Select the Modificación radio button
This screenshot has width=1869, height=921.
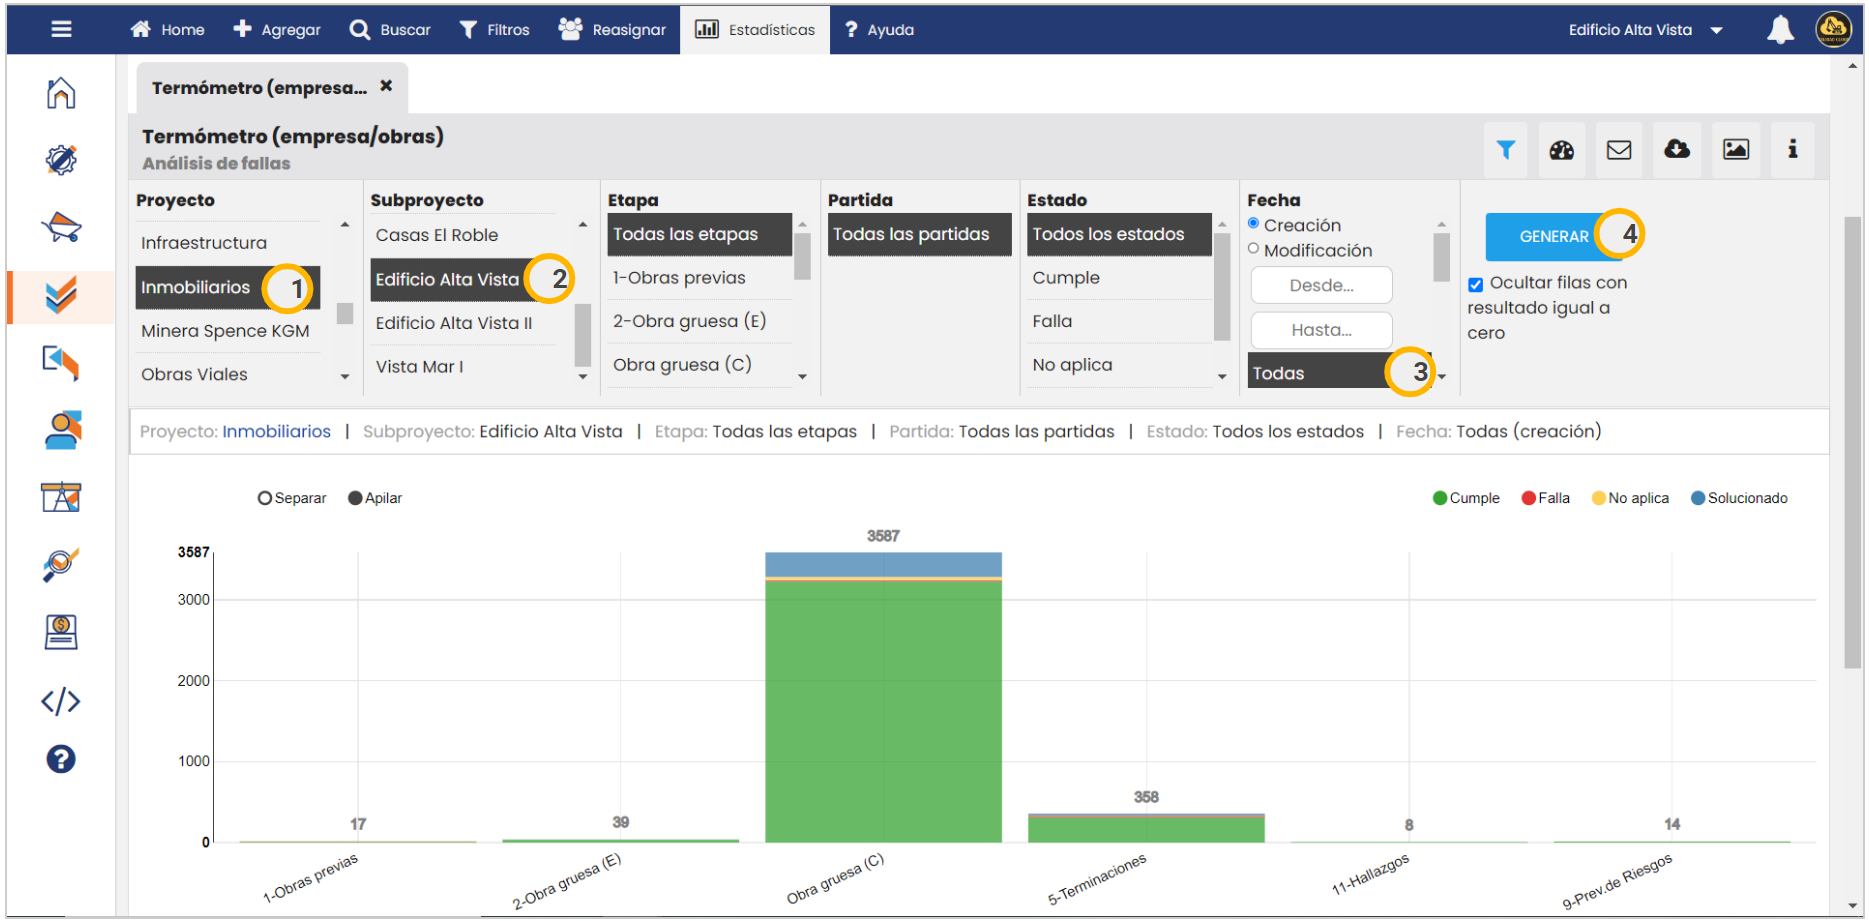[1253, 249]
